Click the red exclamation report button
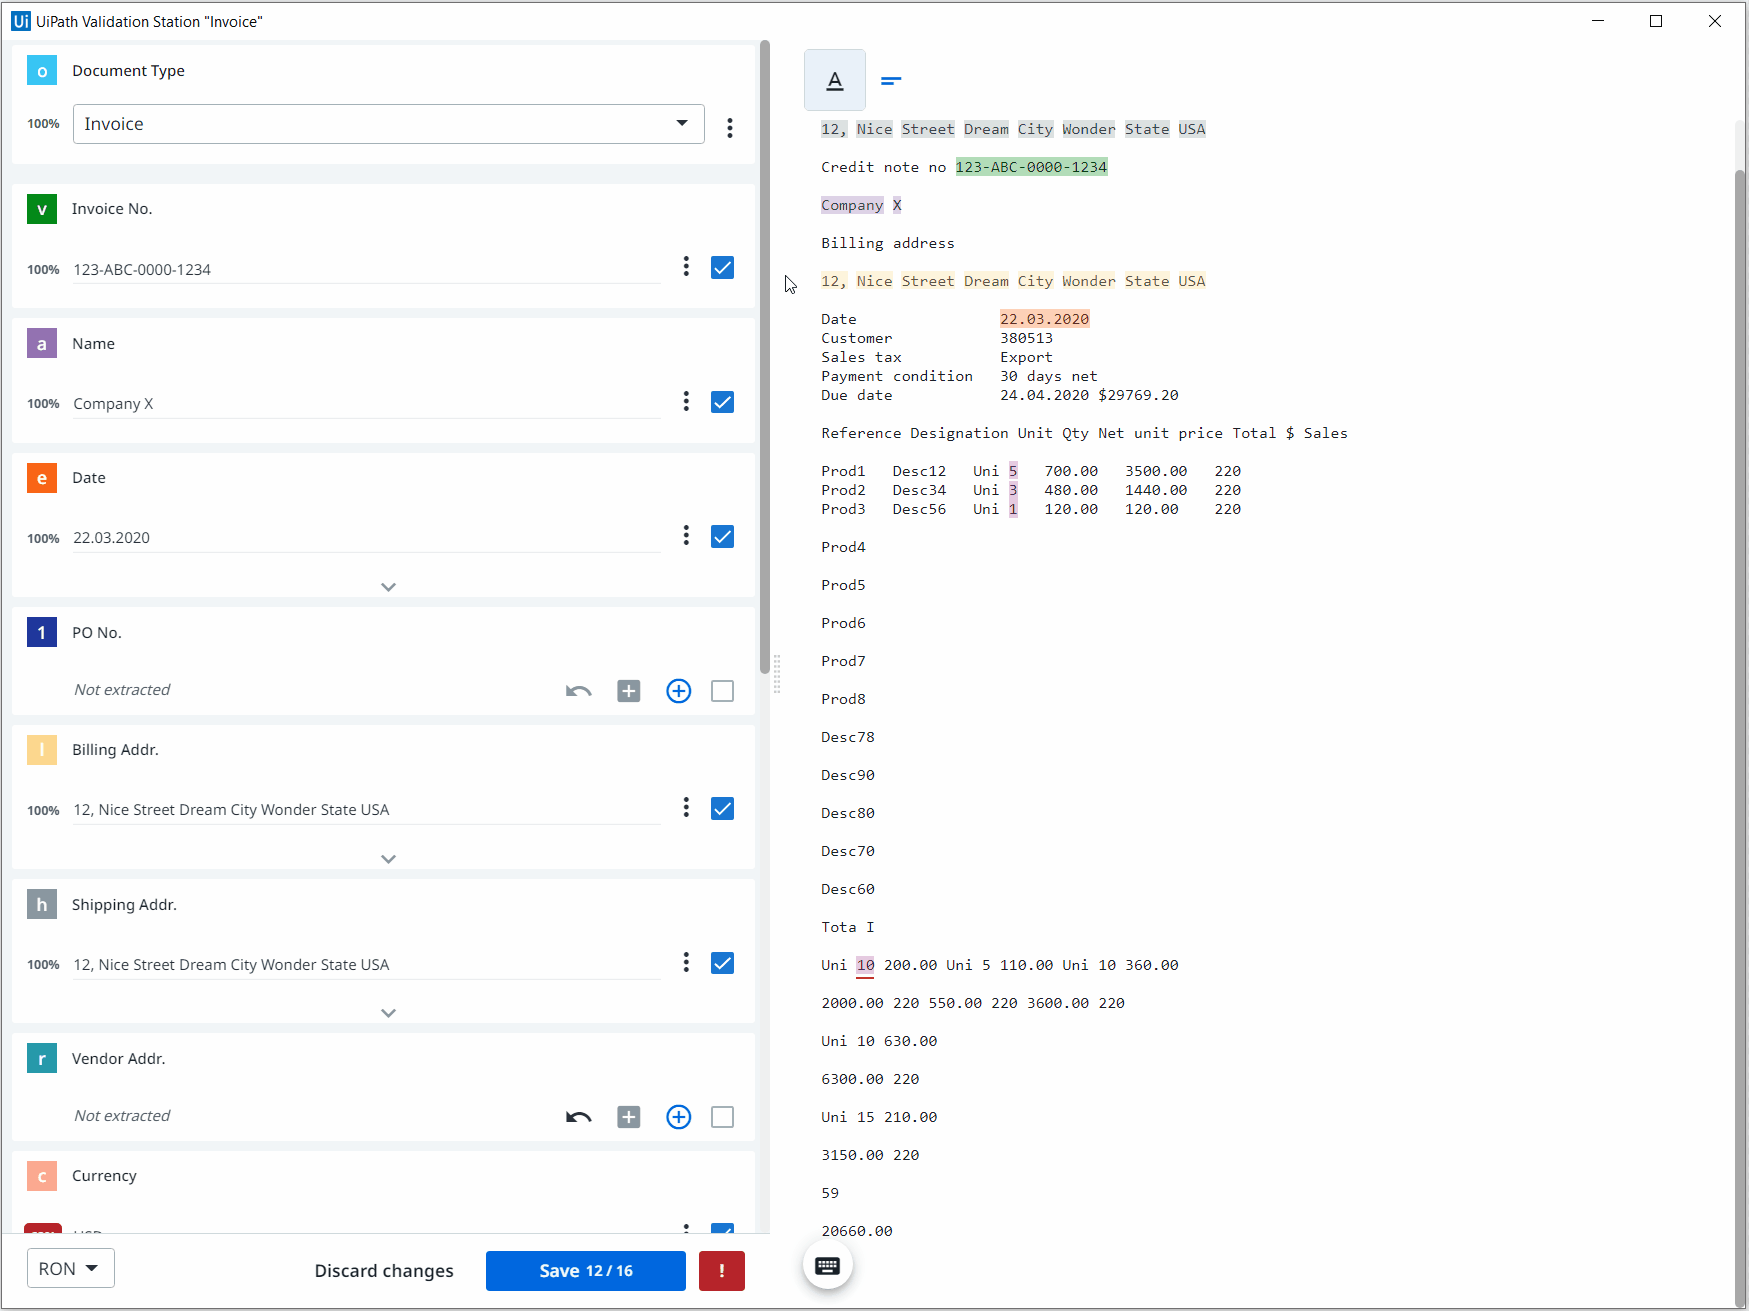 coord(722,1271)
